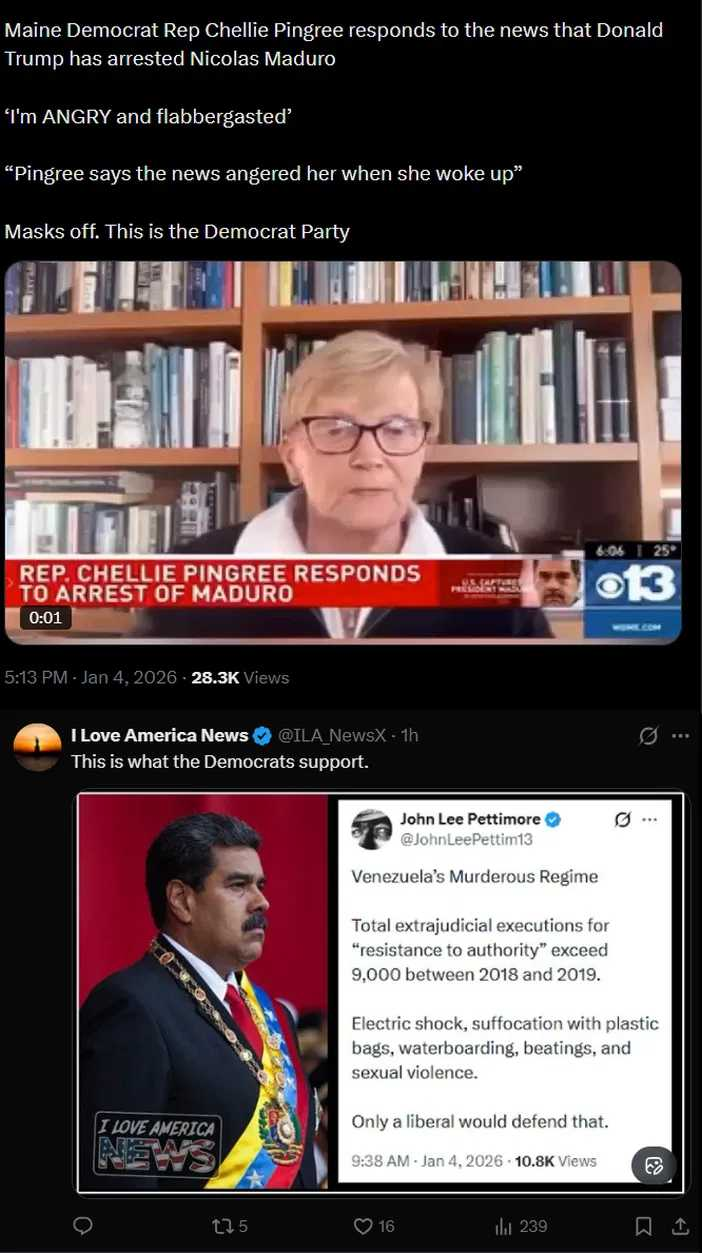Viewport: 702px width, 1253px height.
Task: Open the three-dot menu on ILA_NewsX reply
Action: pos(681,736)
